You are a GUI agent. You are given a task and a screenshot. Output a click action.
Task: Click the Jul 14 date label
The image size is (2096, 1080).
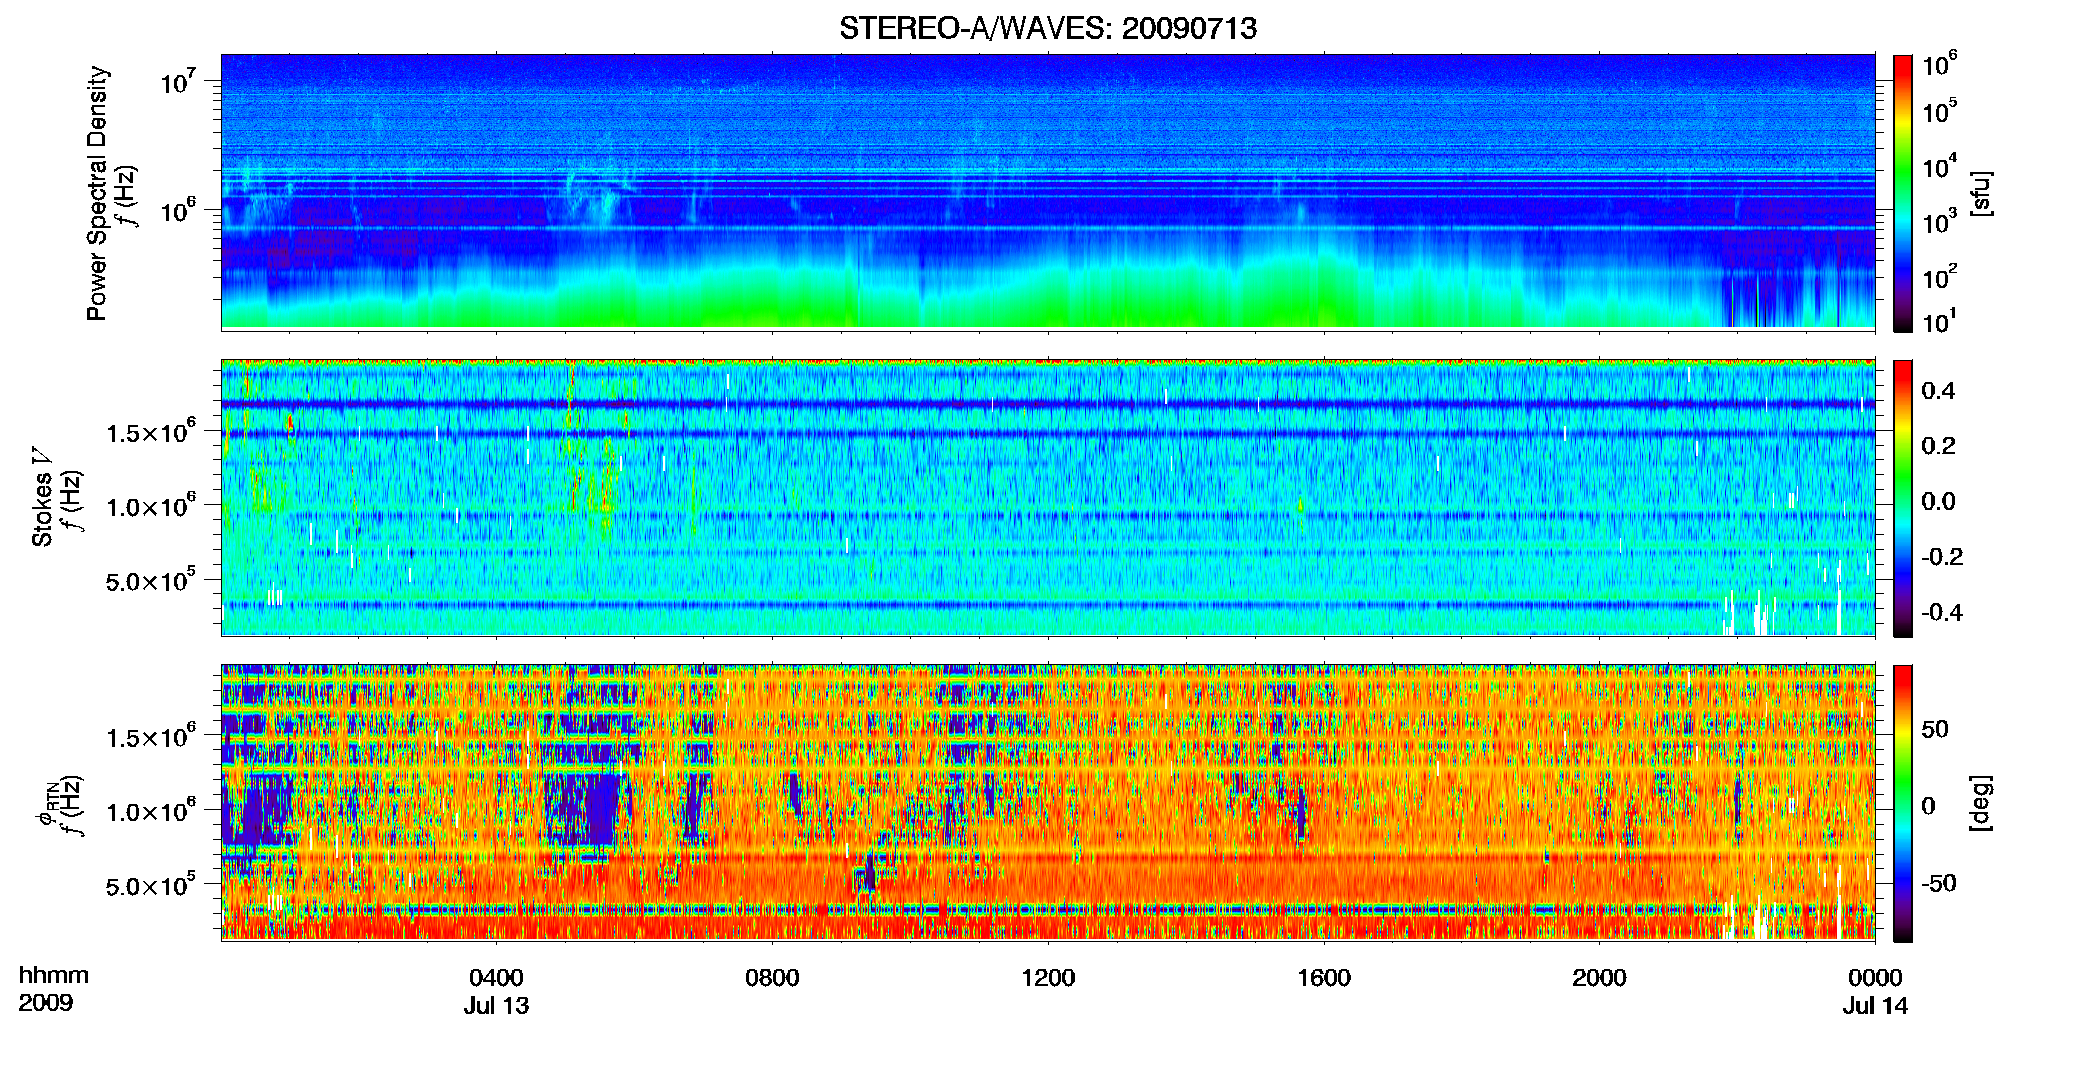point(1875,1005)
